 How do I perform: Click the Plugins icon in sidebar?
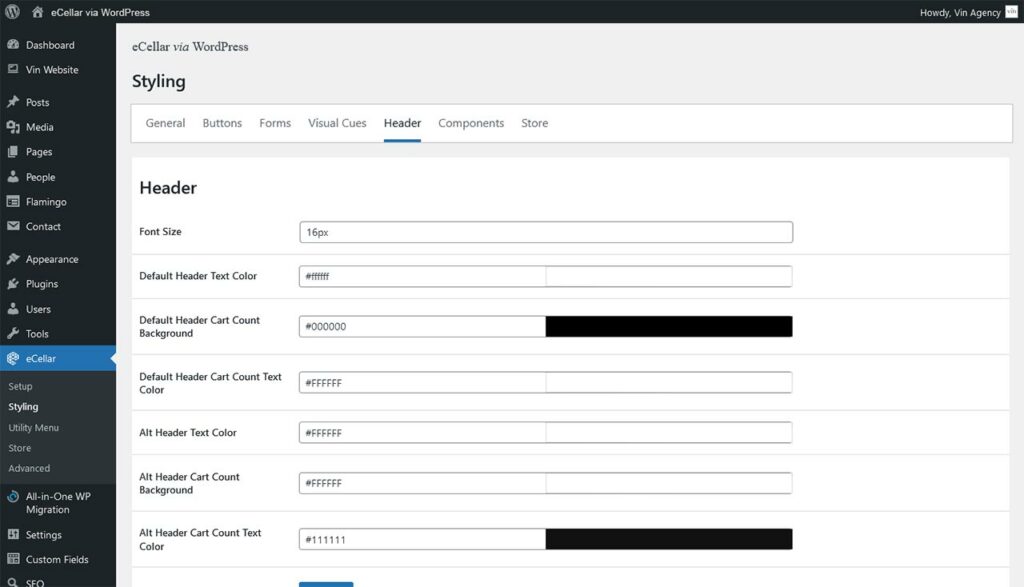click(x=14, y=283)
